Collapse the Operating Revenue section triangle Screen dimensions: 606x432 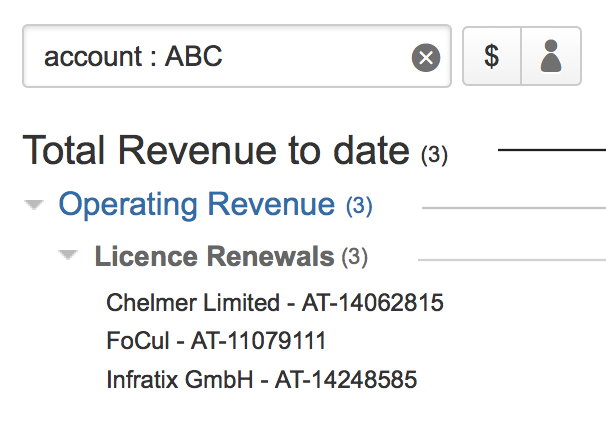[x=35, y=205]
